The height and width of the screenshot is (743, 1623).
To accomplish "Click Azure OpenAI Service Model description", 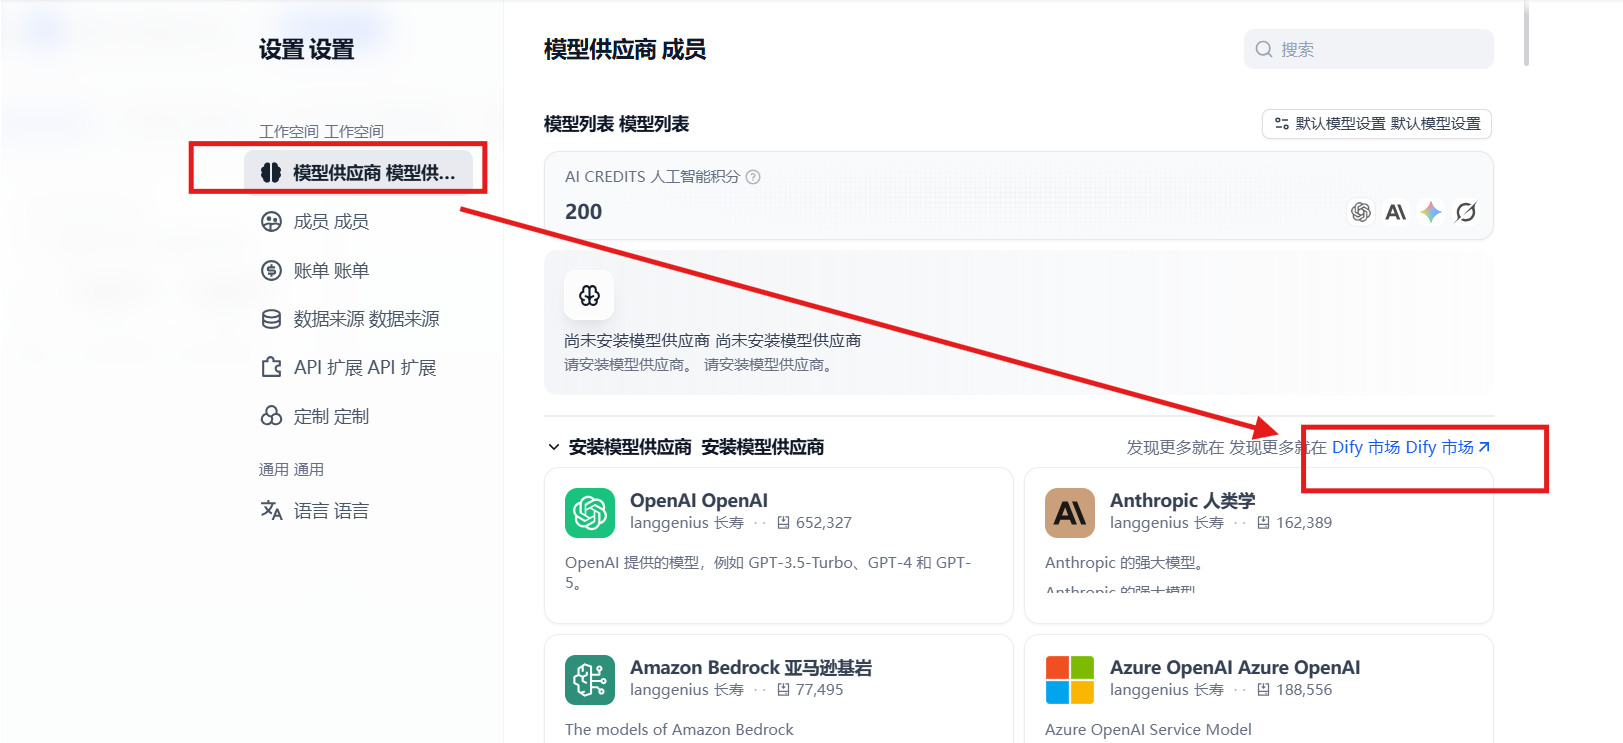I will tap(1148, 730).
